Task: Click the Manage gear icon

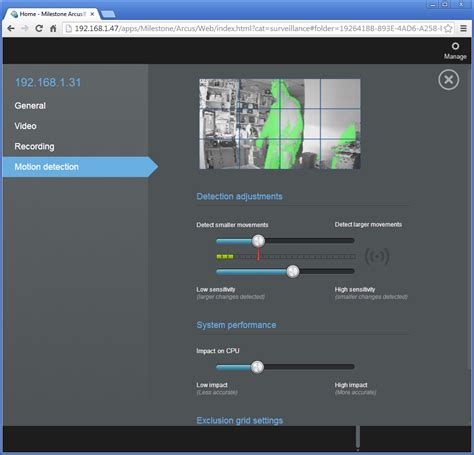Action: (x=455, y=46)
